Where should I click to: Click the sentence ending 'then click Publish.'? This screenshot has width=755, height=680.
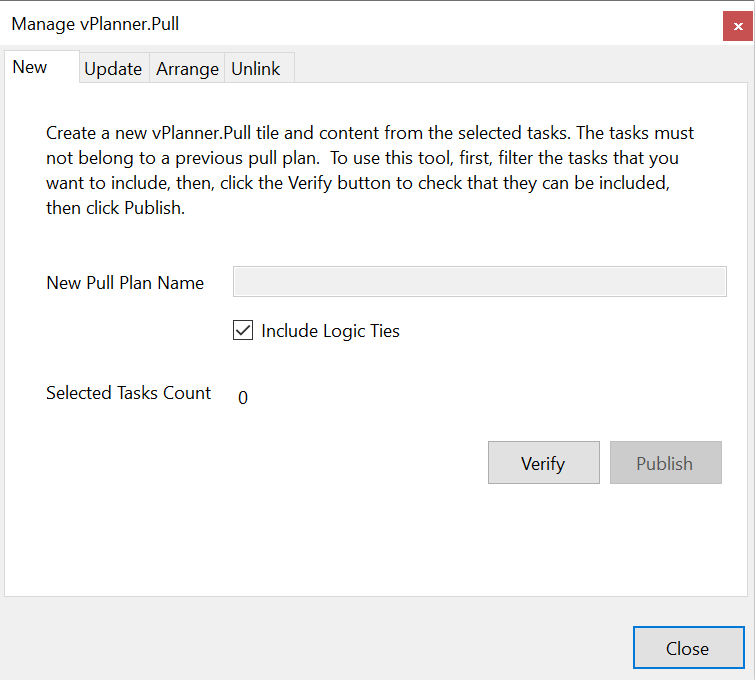click(x=116, y=208)
